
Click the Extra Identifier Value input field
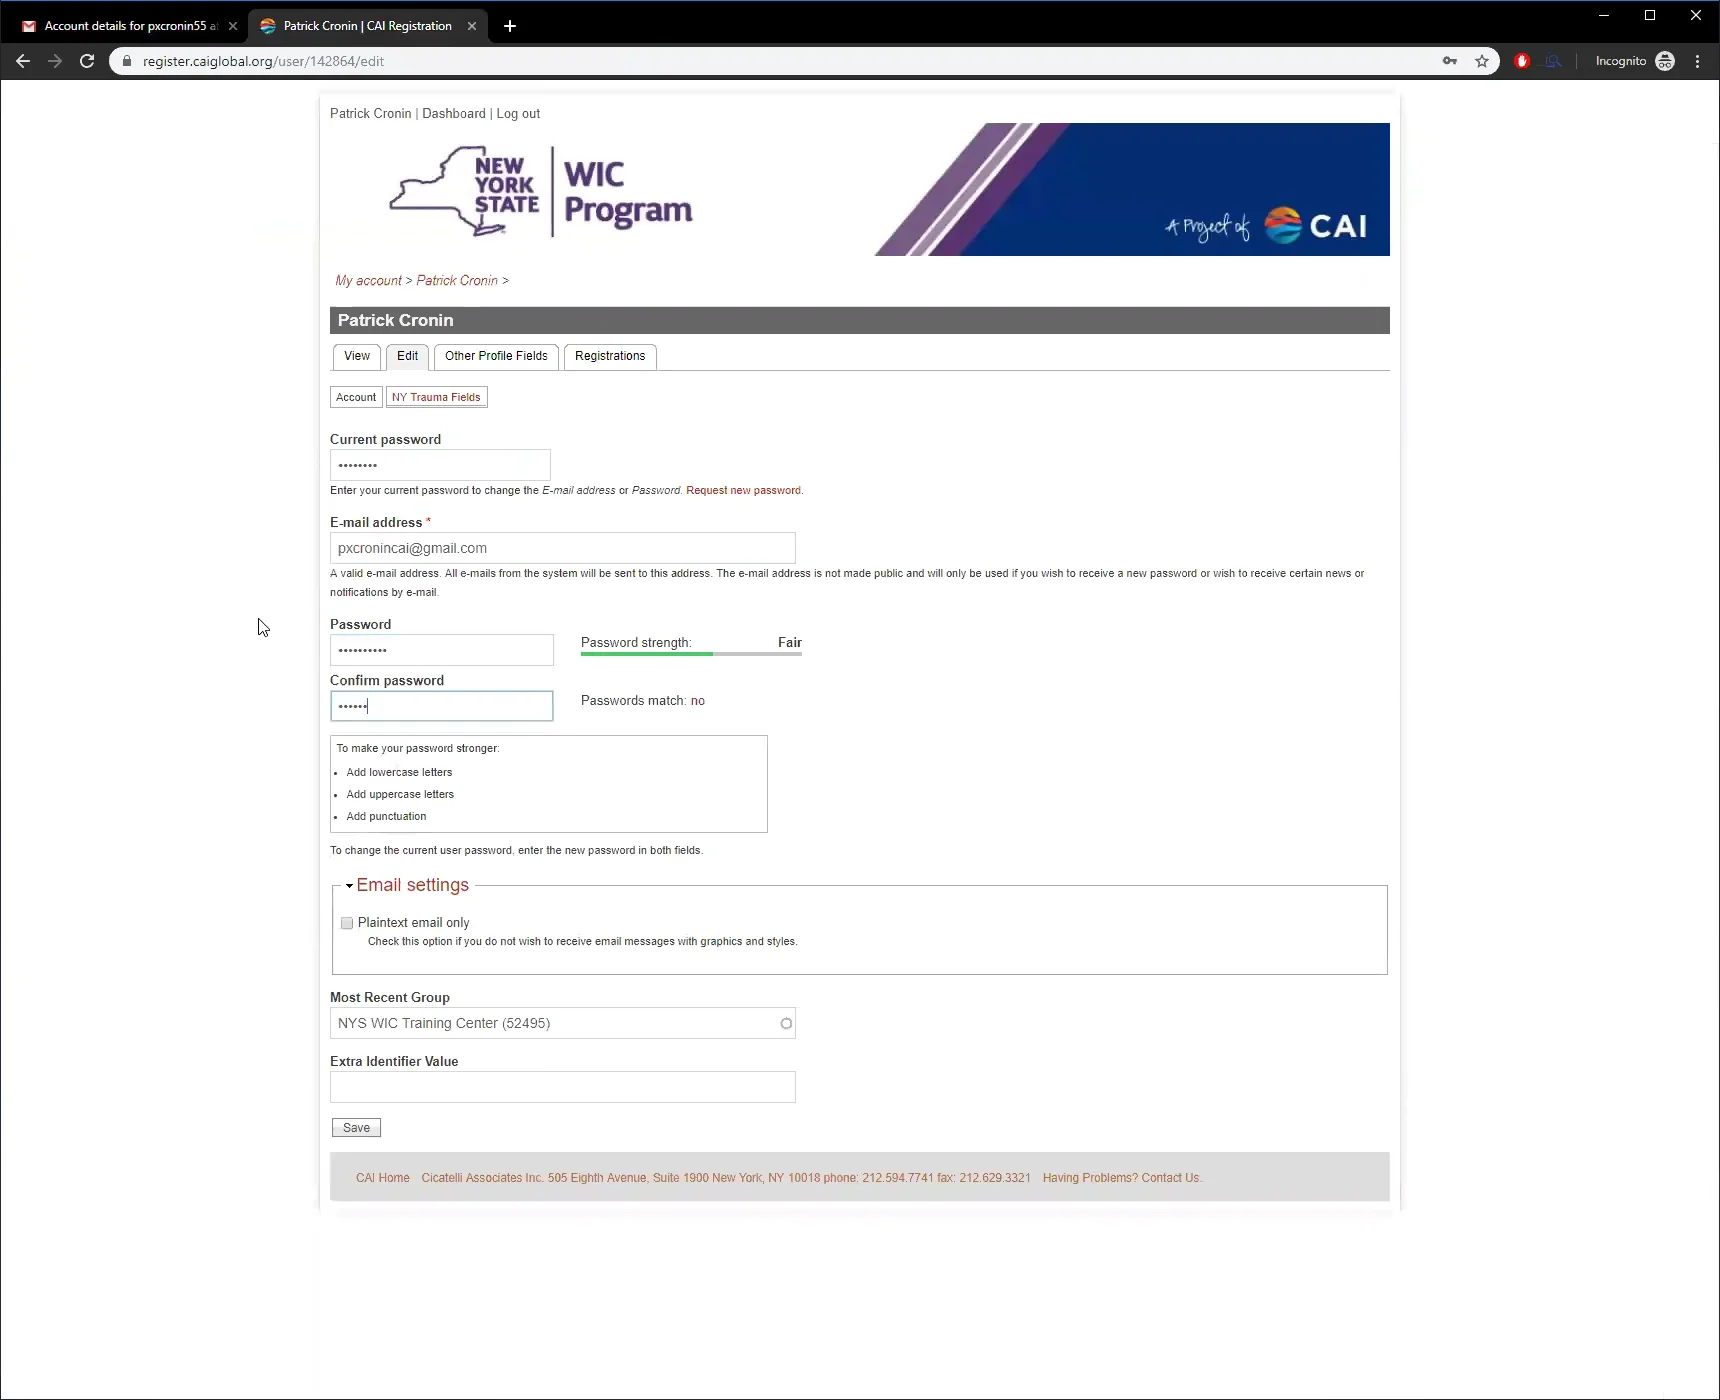tap(562, 1087)
